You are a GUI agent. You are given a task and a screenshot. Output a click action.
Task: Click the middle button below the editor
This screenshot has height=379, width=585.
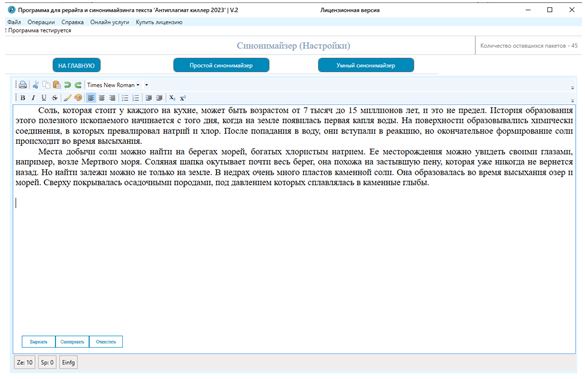tap(72, 342)
